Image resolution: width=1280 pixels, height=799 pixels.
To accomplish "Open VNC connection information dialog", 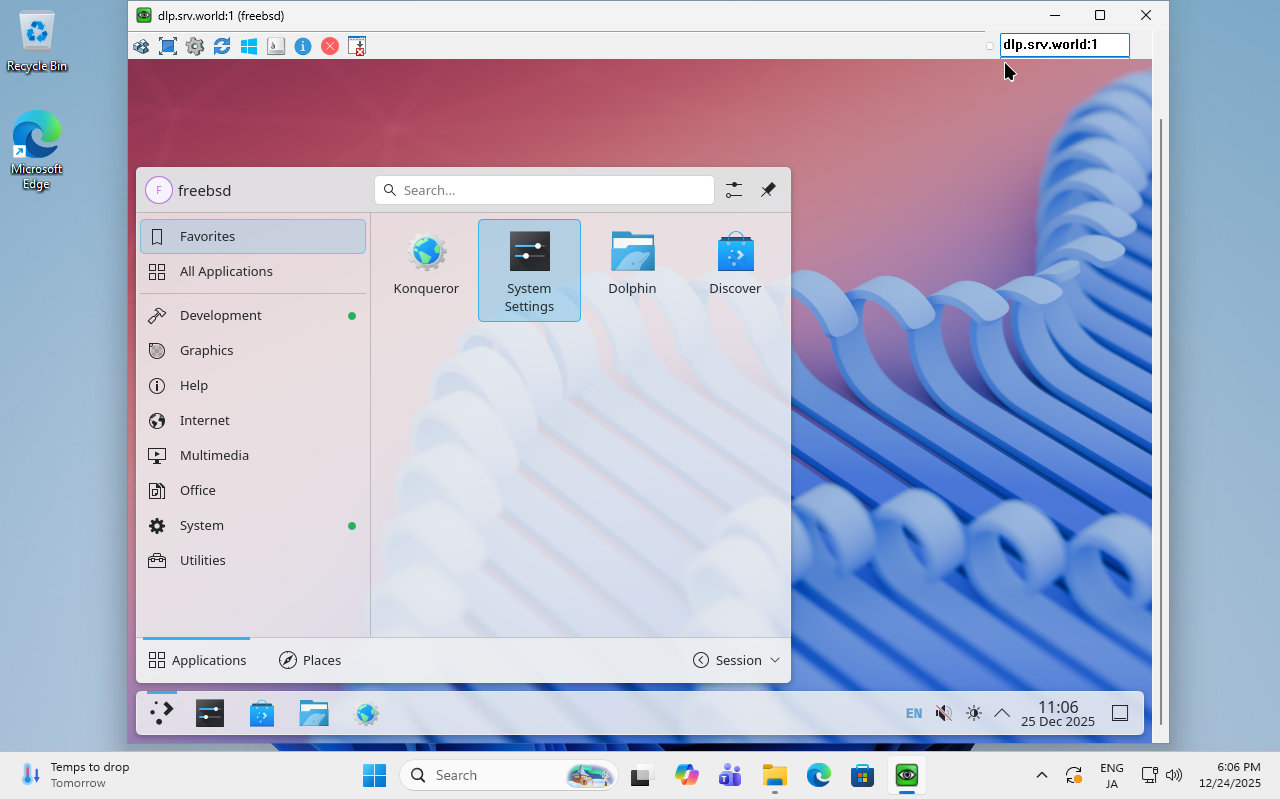I will click(303, 46).
